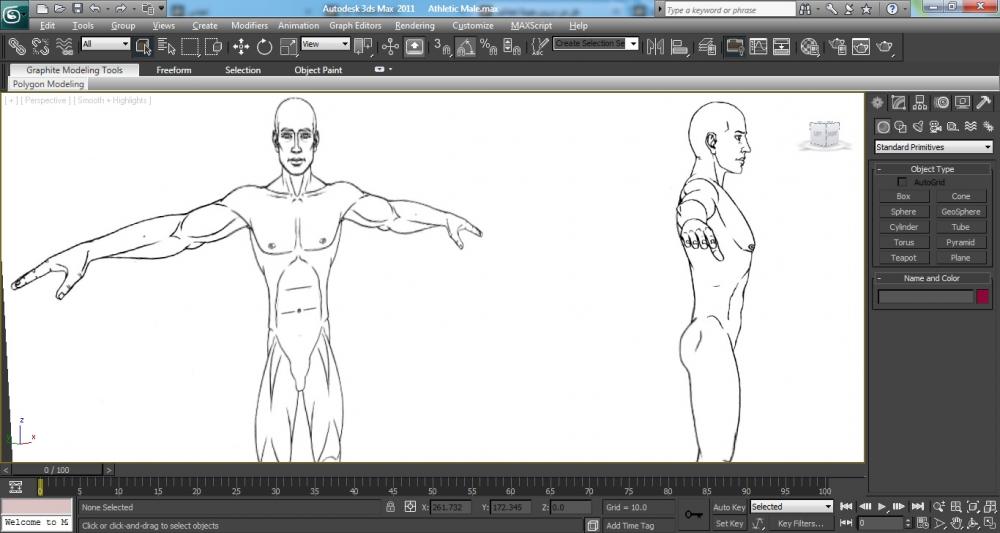This screenshot has width=1000, height=533.
Task: Switch to Lights category in Create panel
Action: pyautogui.click(x=918, y=127)
